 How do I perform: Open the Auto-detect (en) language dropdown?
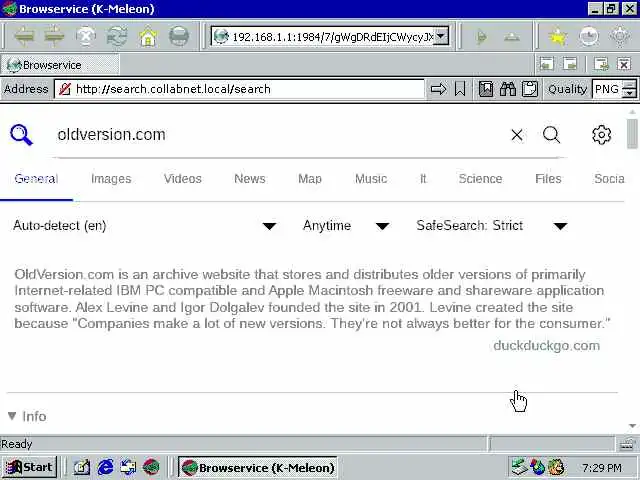coord(145,226)
